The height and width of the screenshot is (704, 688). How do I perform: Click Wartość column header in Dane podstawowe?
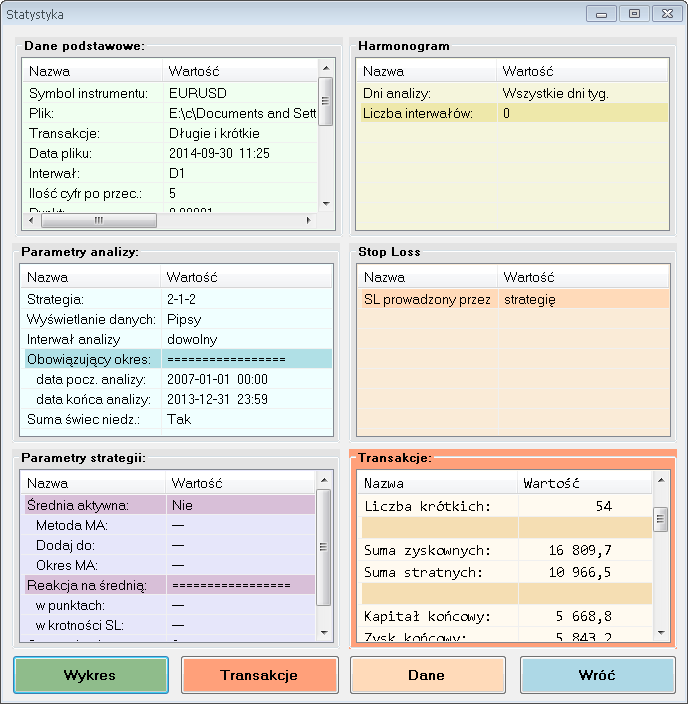click(240, 71)
